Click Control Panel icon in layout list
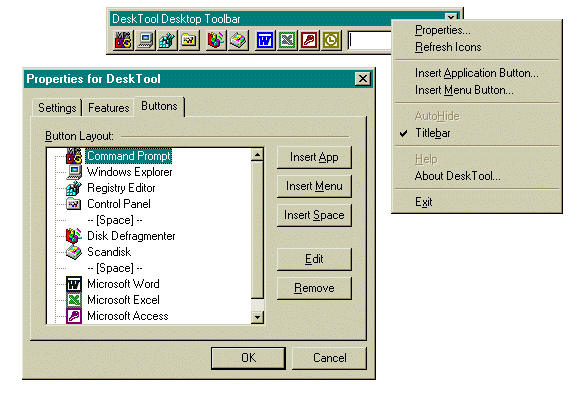Viewport: 584px width, 398px height. [x=74, y=204]
